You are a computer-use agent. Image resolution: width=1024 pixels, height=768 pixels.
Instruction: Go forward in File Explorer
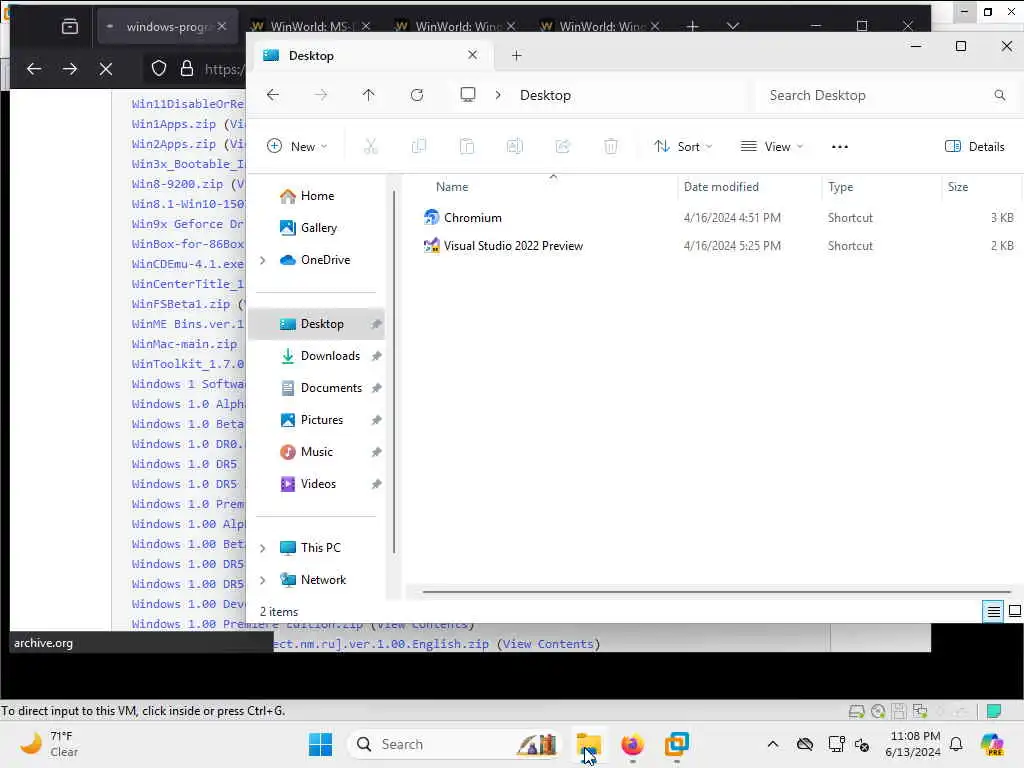pyautogui.click(x=321, y=95)
